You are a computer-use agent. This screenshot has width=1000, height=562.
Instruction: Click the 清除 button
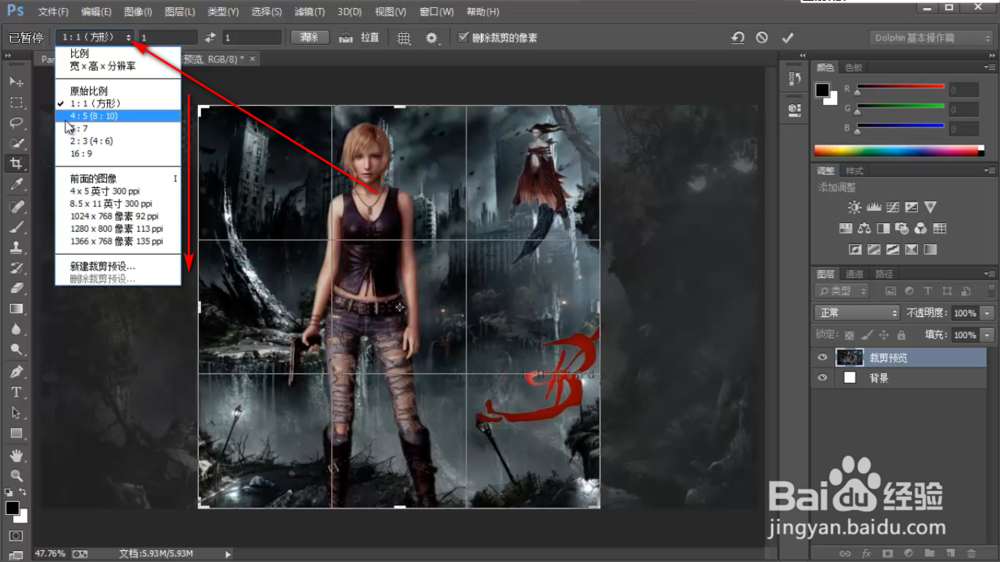pyautogui.click(x=309, y=38)
